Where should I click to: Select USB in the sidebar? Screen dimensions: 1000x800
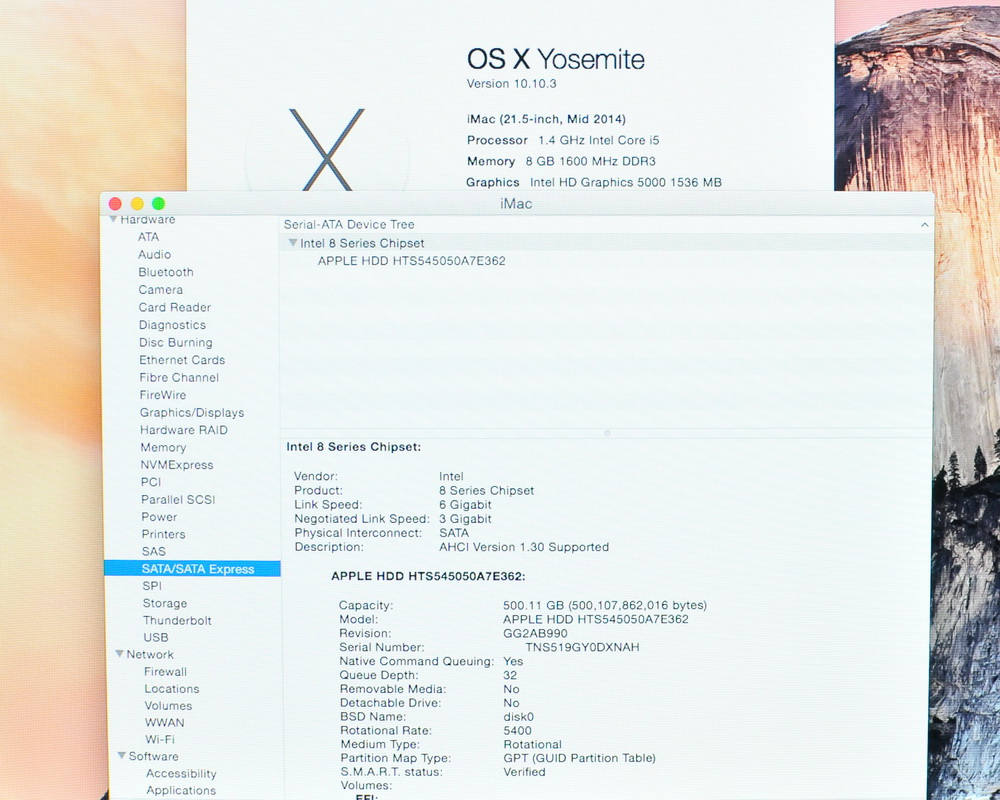[156, 637]
